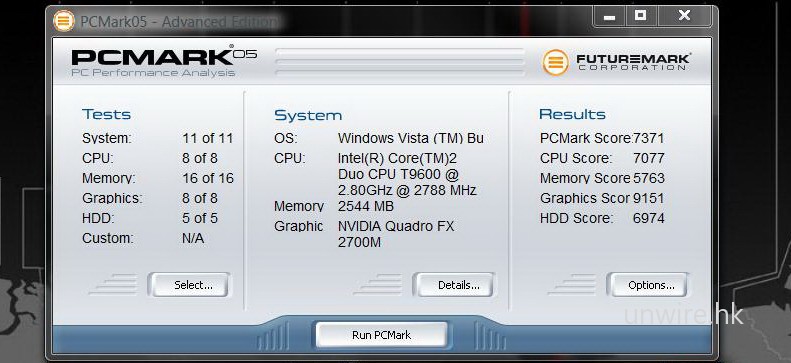Select the Memory score value 5763
The width and height of the screenshot is (791, 363).
648,178
